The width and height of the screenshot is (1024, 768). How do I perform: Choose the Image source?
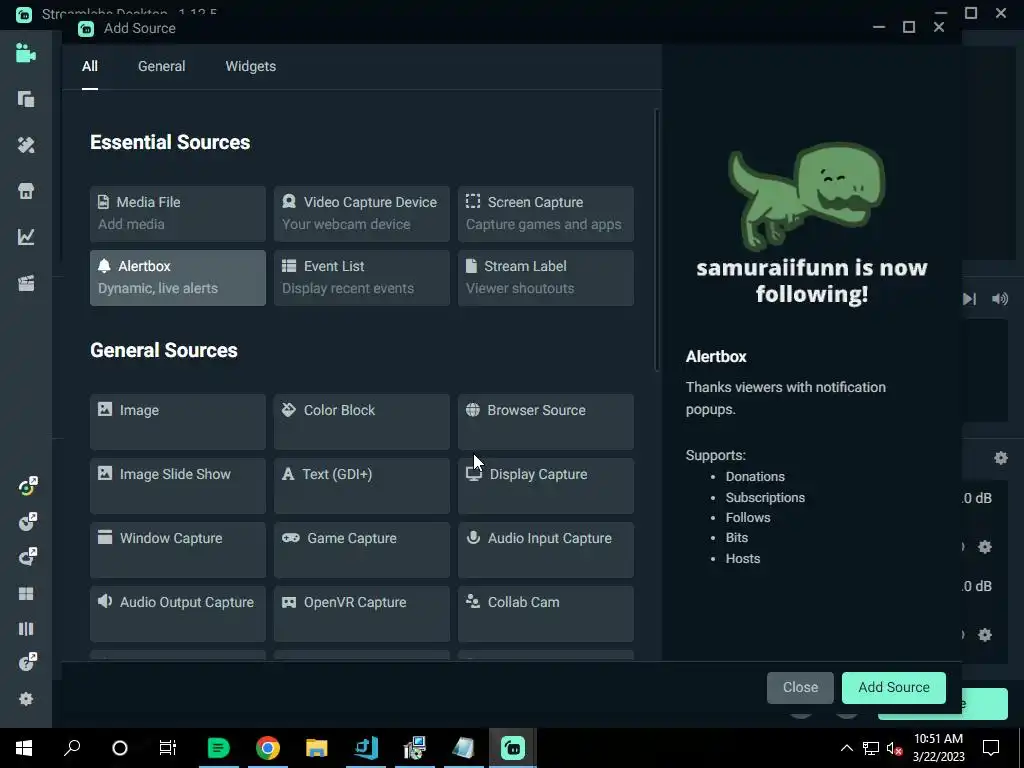(178, 421)
